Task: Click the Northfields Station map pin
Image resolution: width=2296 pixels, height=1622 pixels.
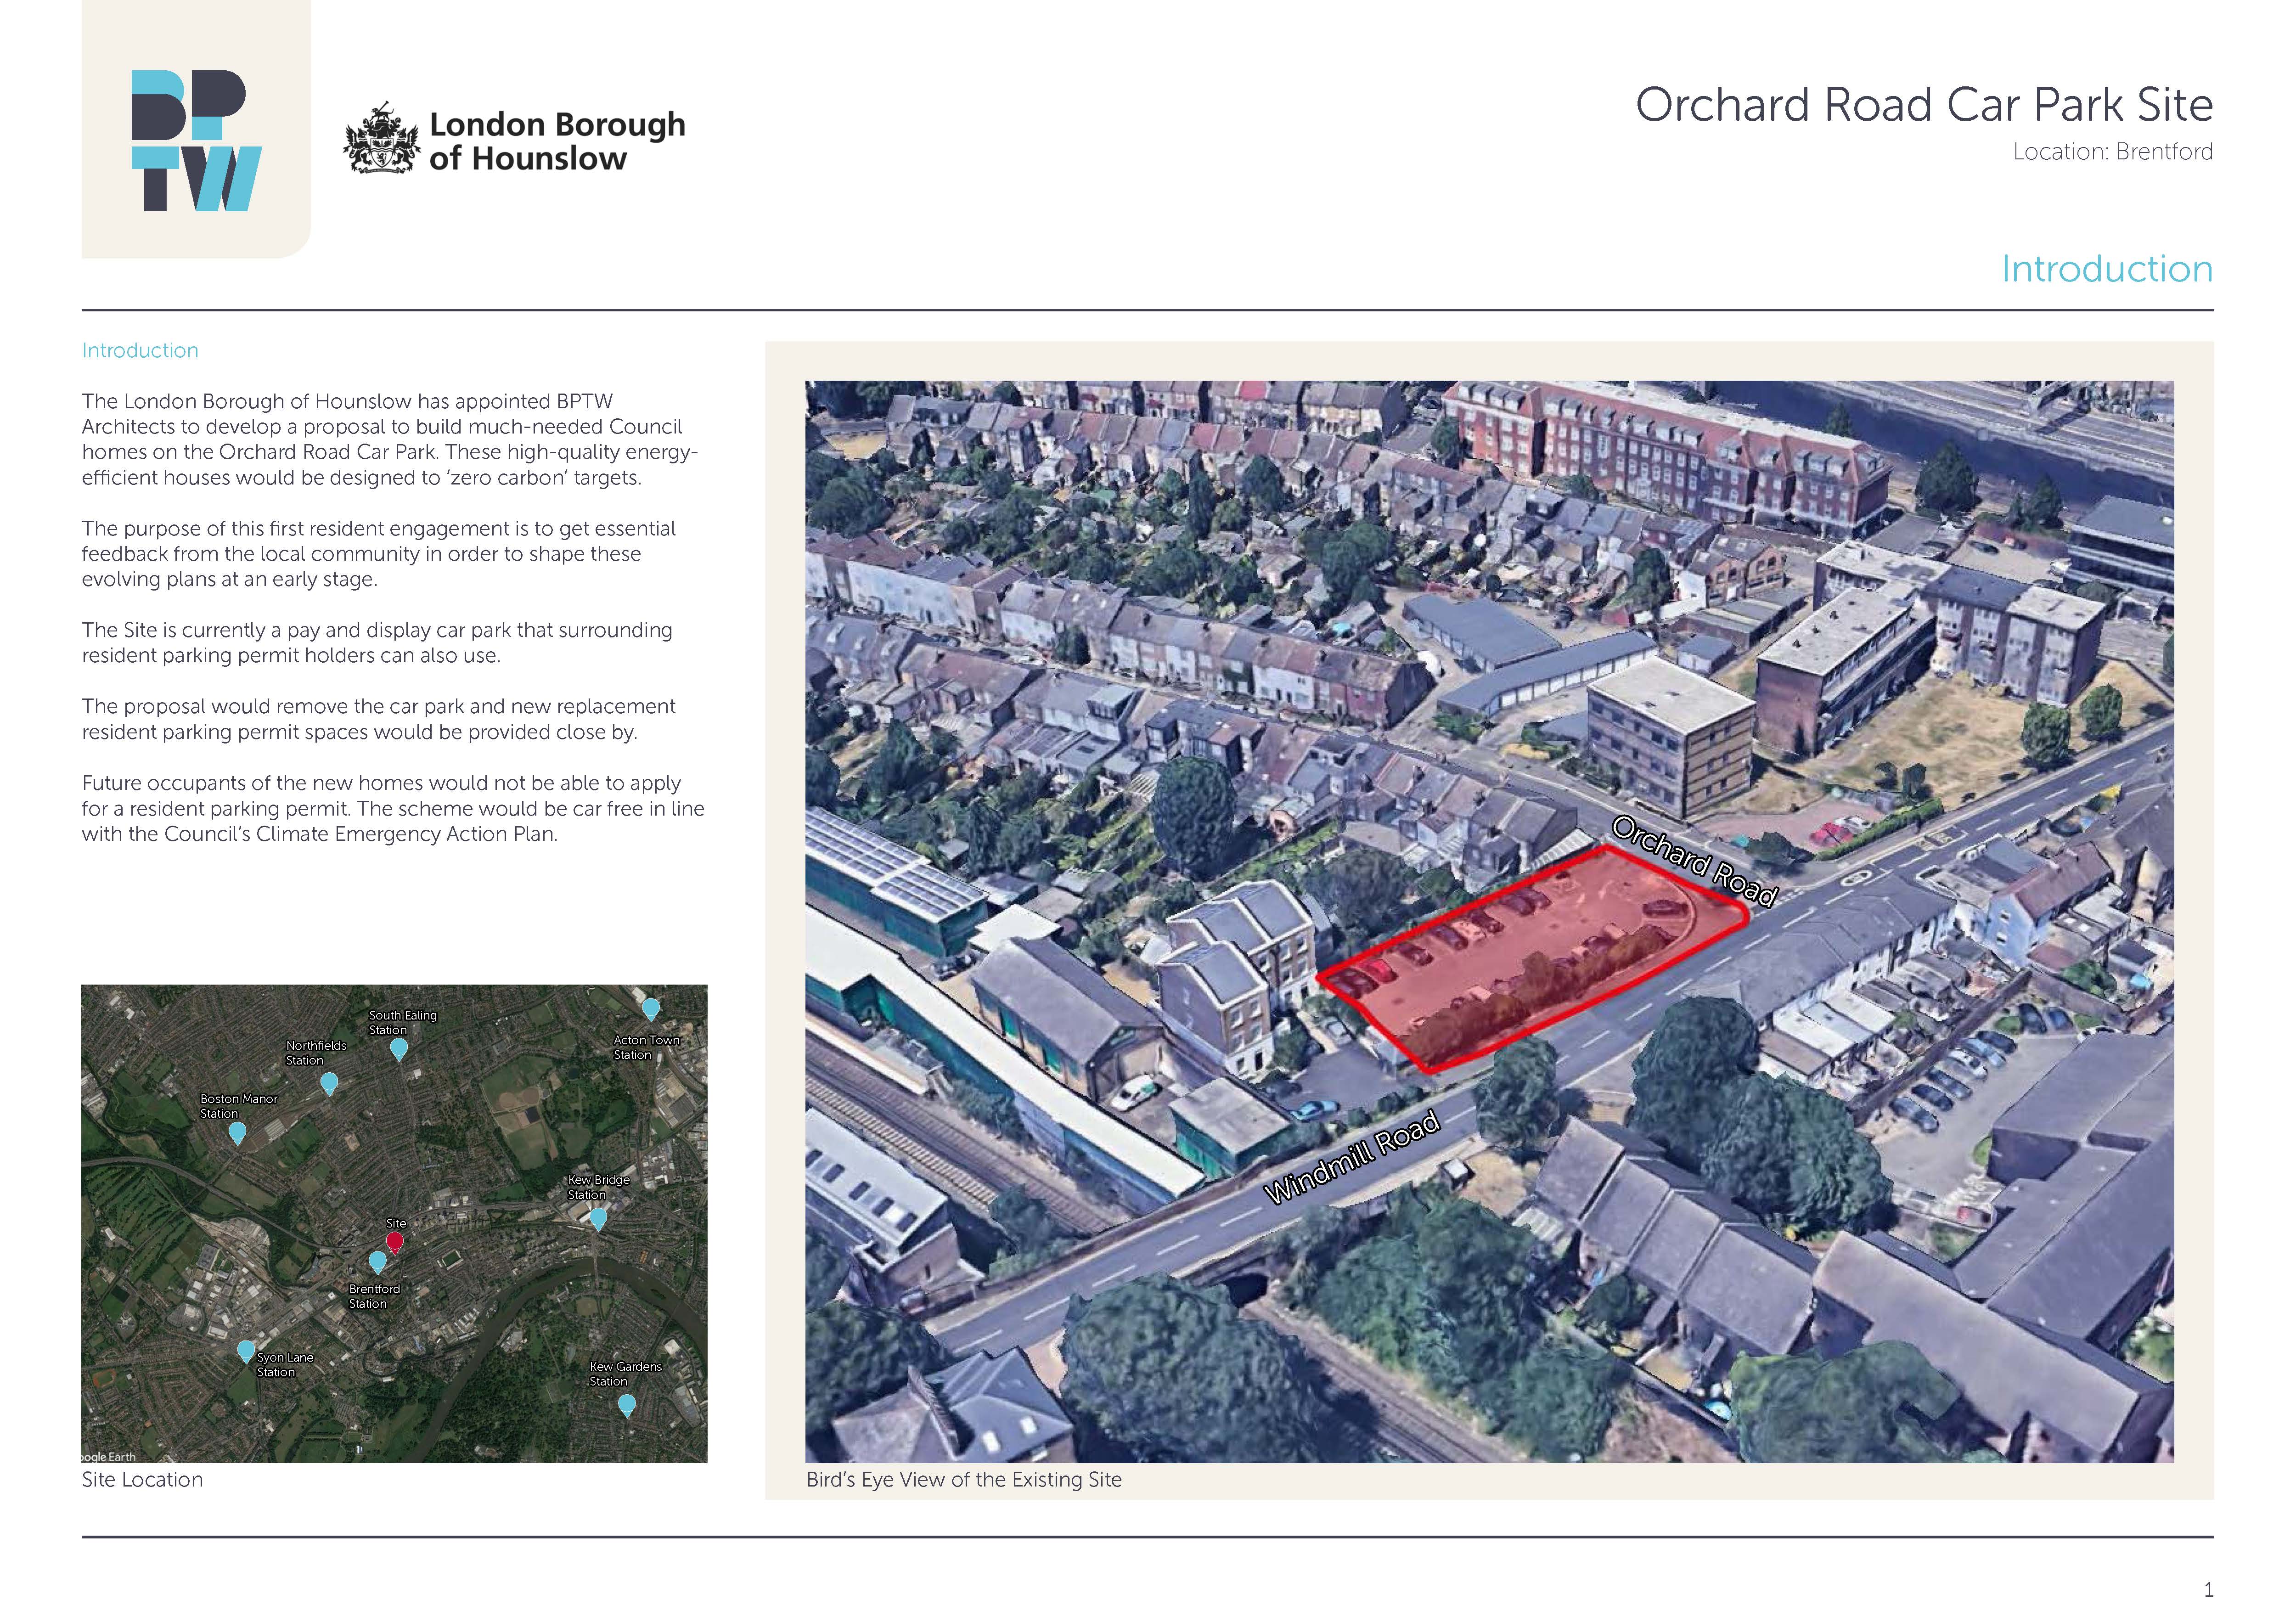Action: point(329,1083)
